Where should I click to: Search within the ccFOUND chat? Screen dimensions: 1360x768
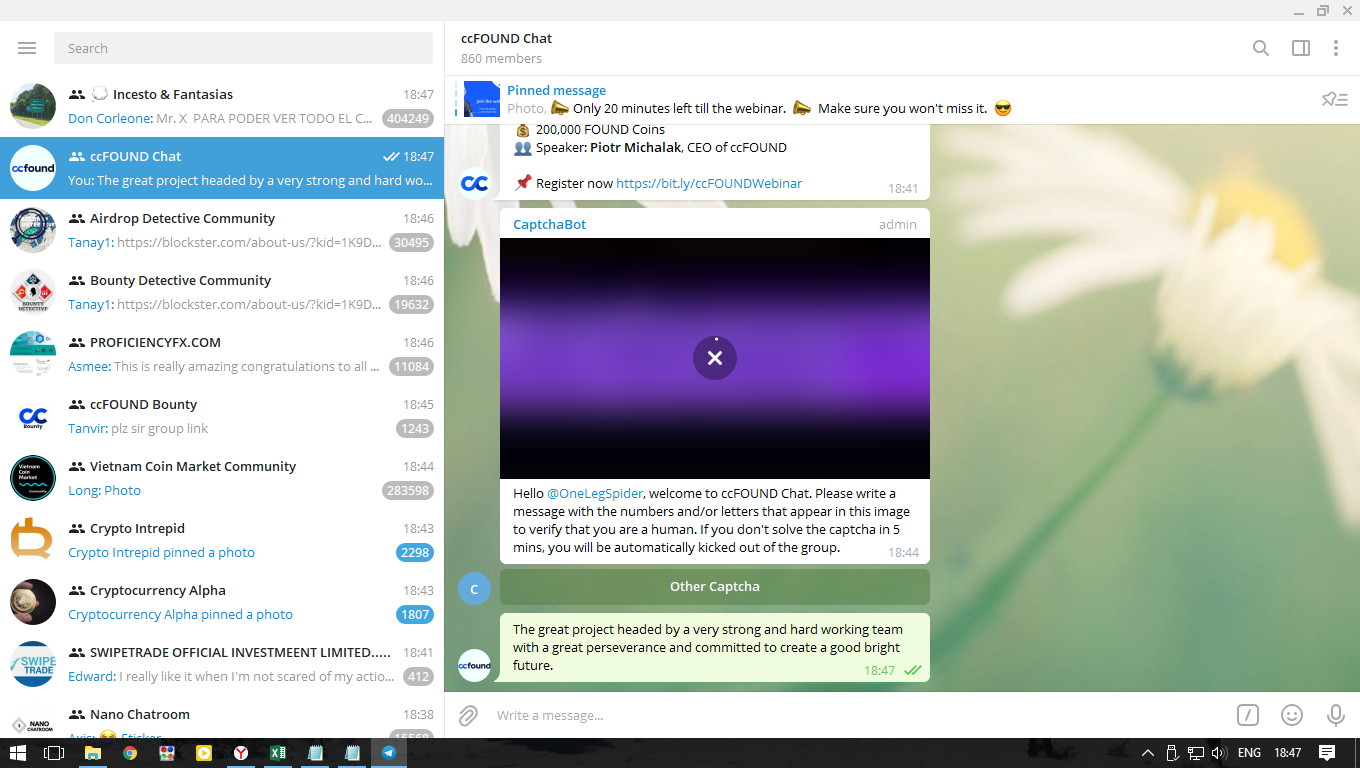1261,48
